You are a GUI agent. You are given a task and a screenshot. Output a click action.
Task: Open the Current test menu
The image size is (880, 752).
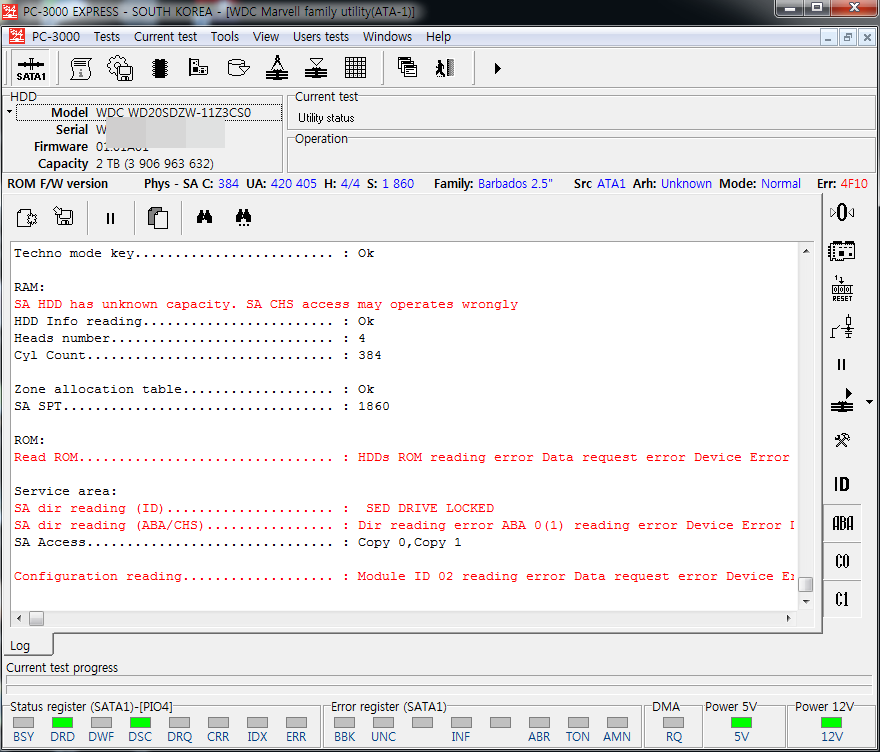[166, 37]
